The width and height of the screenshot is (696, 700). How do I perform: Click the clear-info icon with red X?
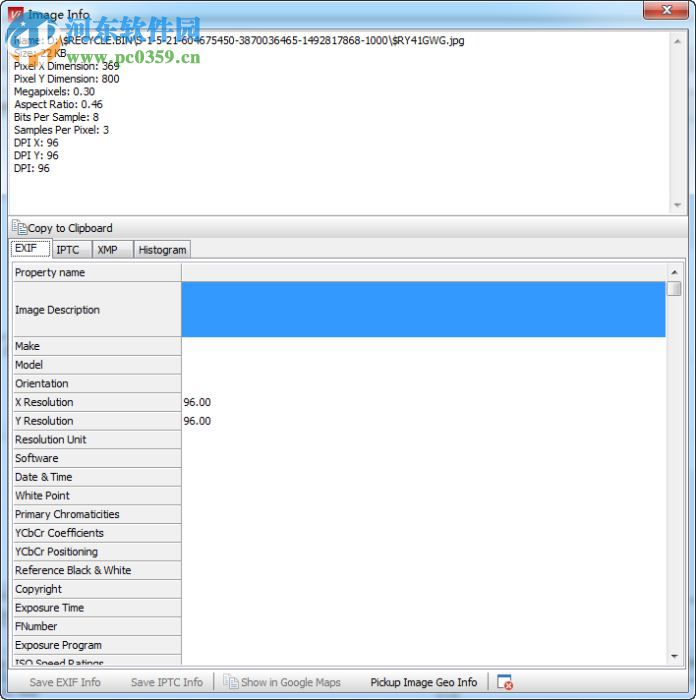click(504, 682)
